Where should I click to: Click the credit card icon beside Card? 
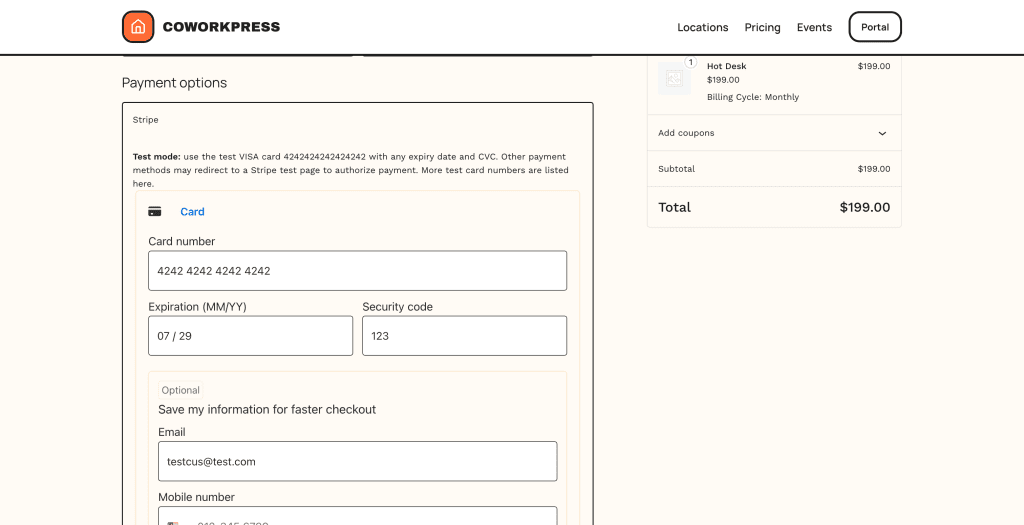[x=155, y=212]
